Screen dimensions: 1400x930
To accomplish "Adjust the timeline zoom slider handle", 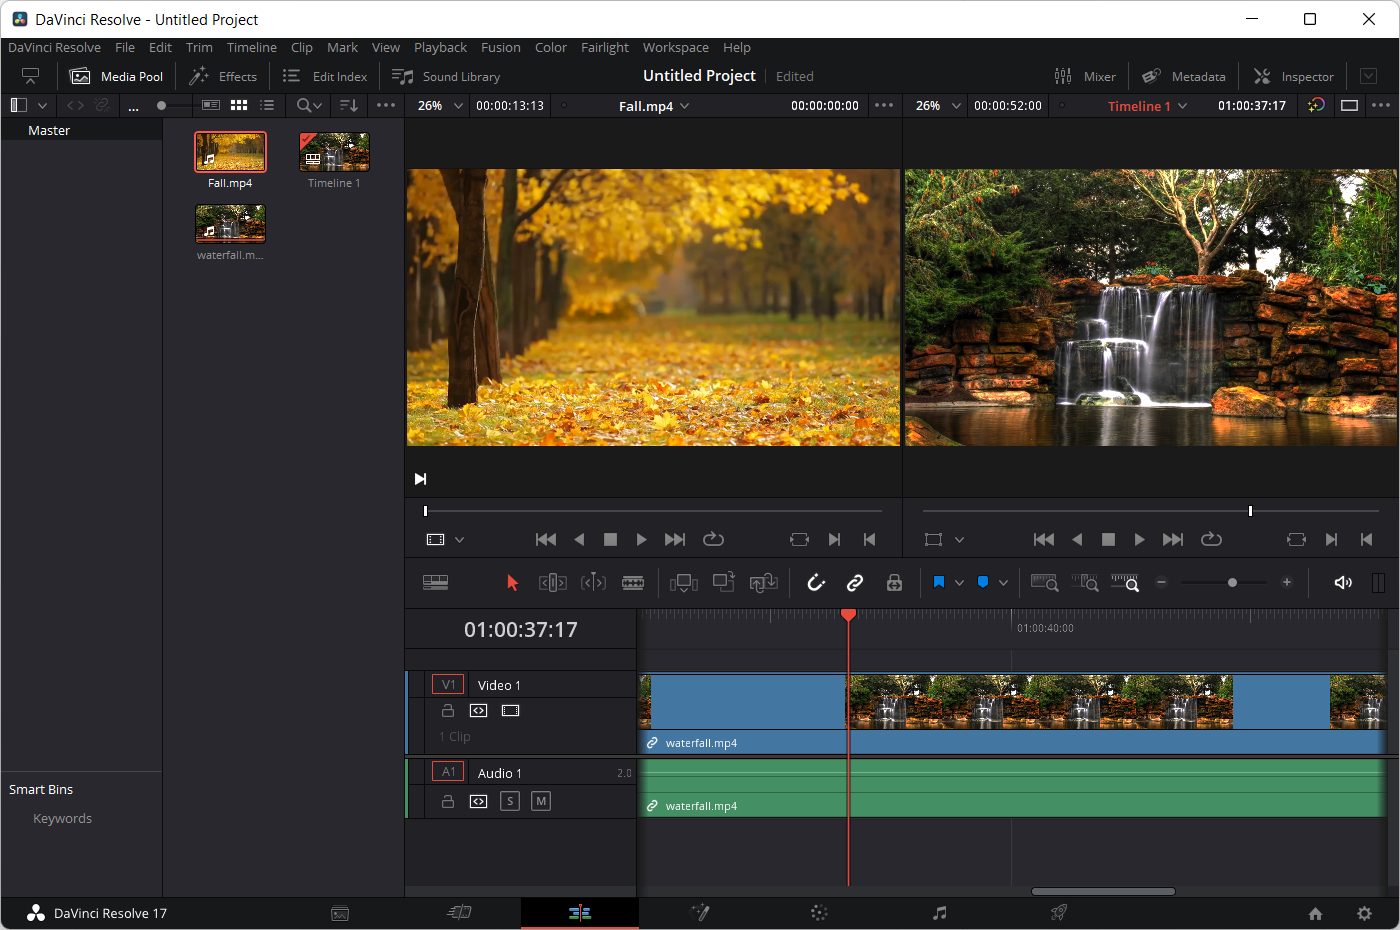I will point(1232,582).
